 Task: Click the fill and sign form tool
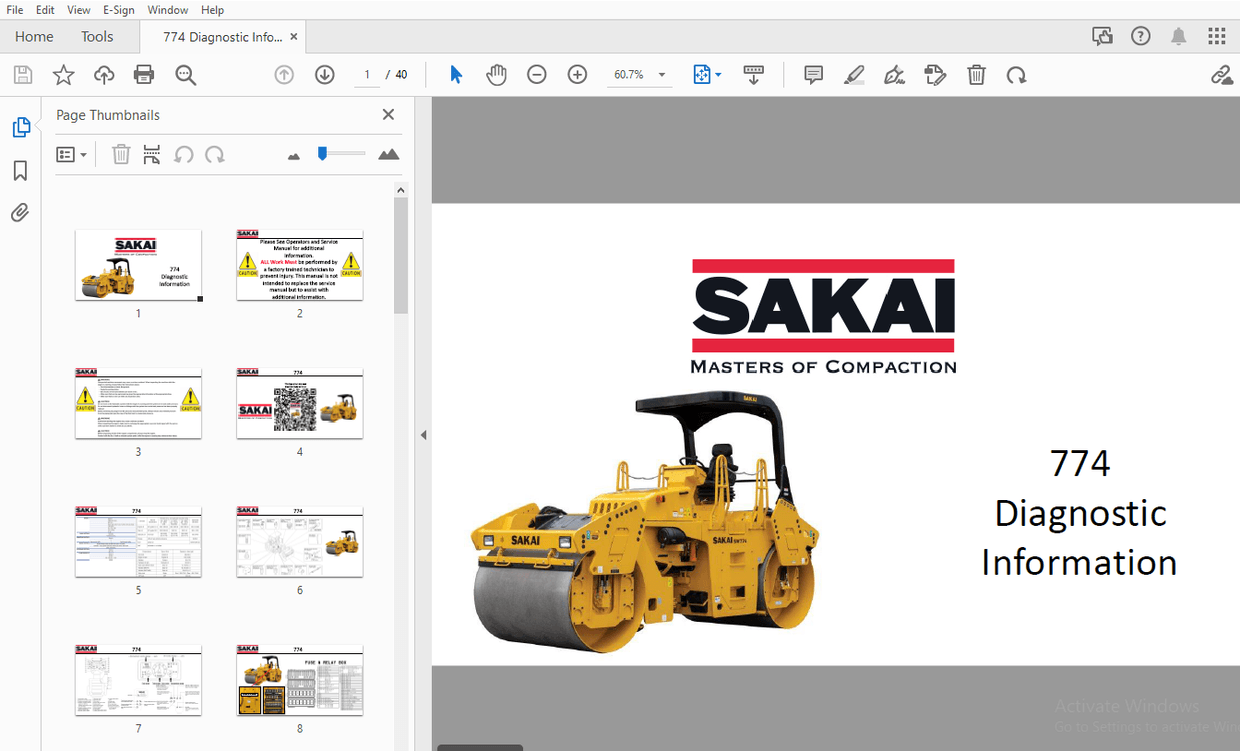[x=935, y=75]
